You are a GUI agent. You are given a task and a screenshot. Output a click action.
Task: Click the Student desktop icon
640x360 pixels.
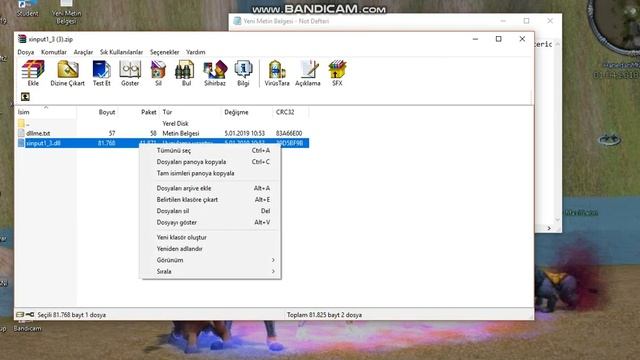(27, 8)
